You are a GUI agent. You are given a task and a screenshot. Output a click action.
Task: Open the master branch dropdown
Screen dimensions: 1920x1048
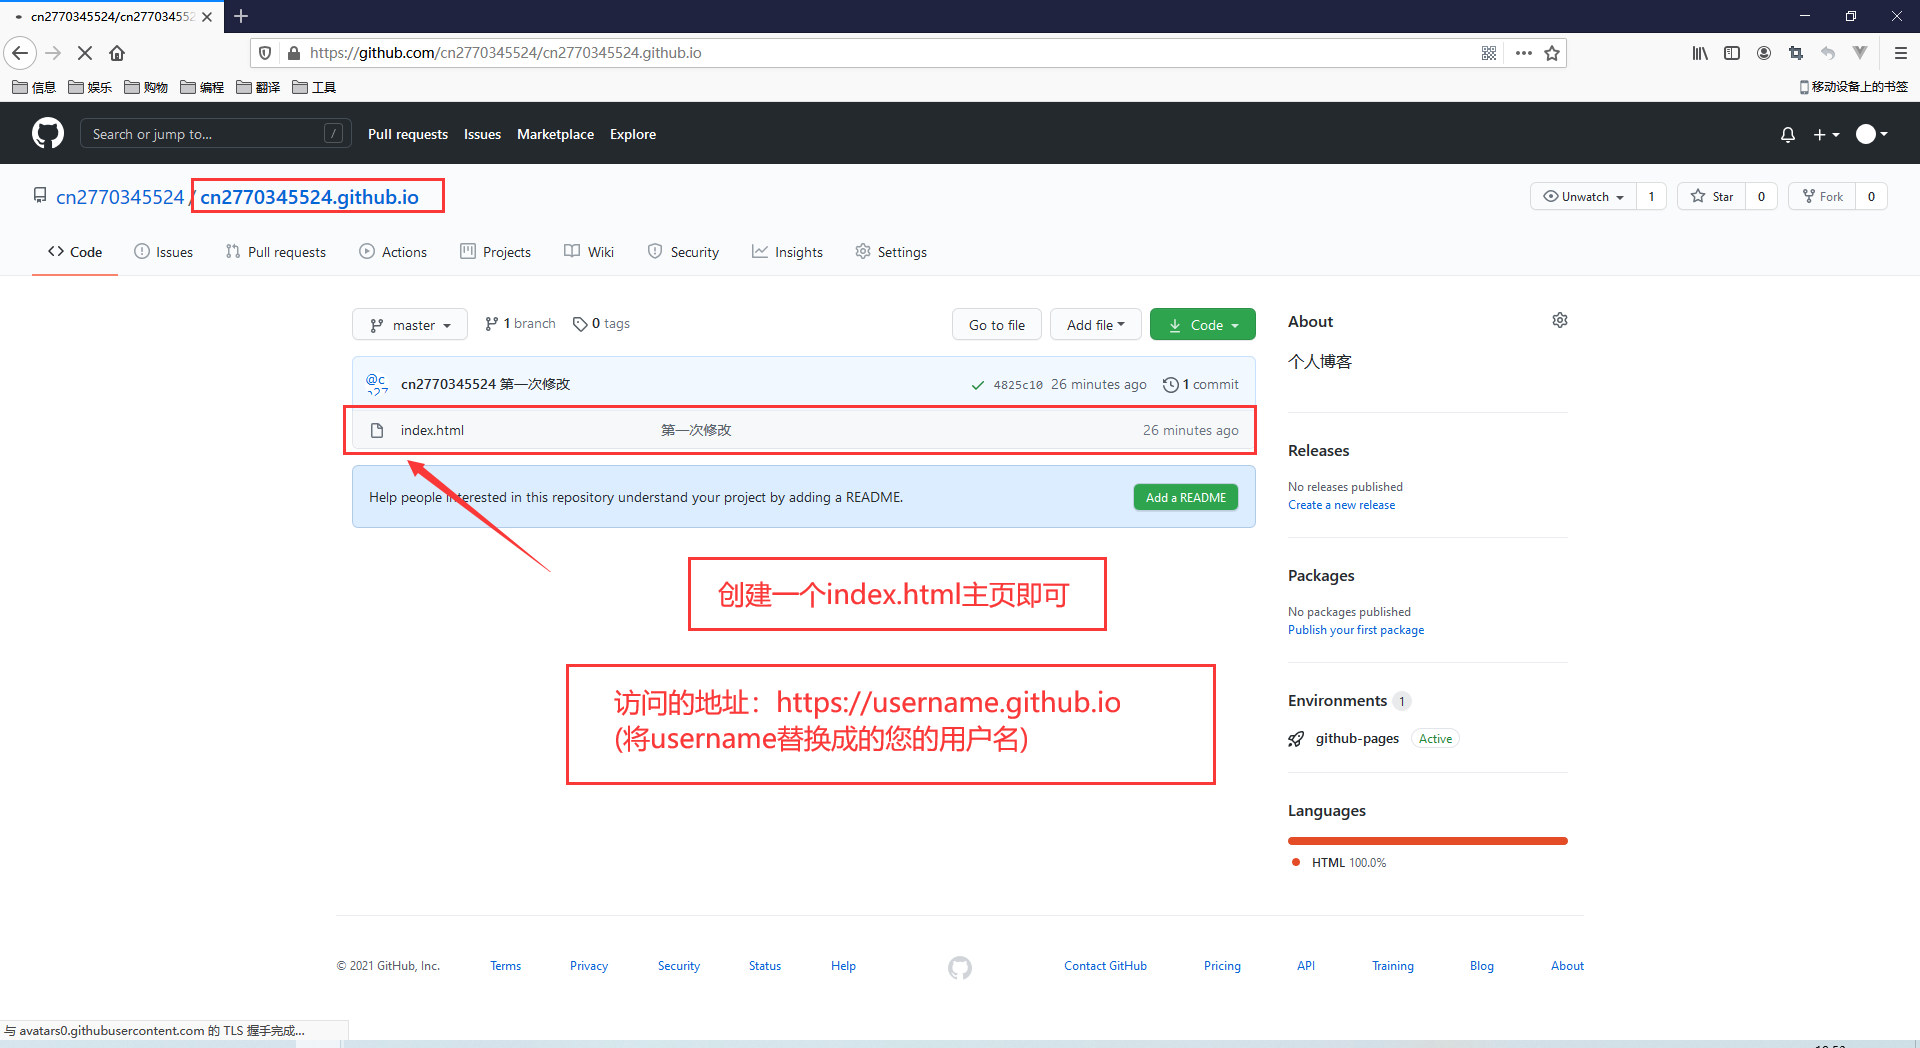(409, 324)
